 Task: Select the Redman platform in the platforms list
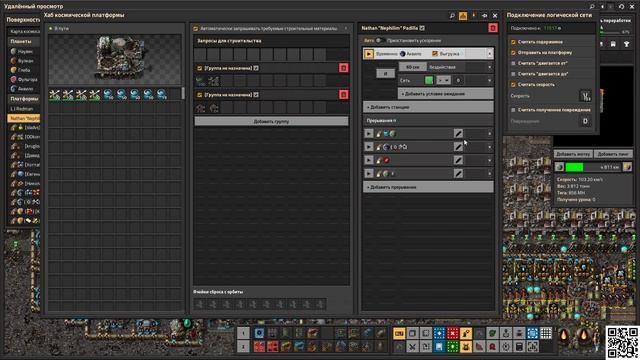[24, 109]
